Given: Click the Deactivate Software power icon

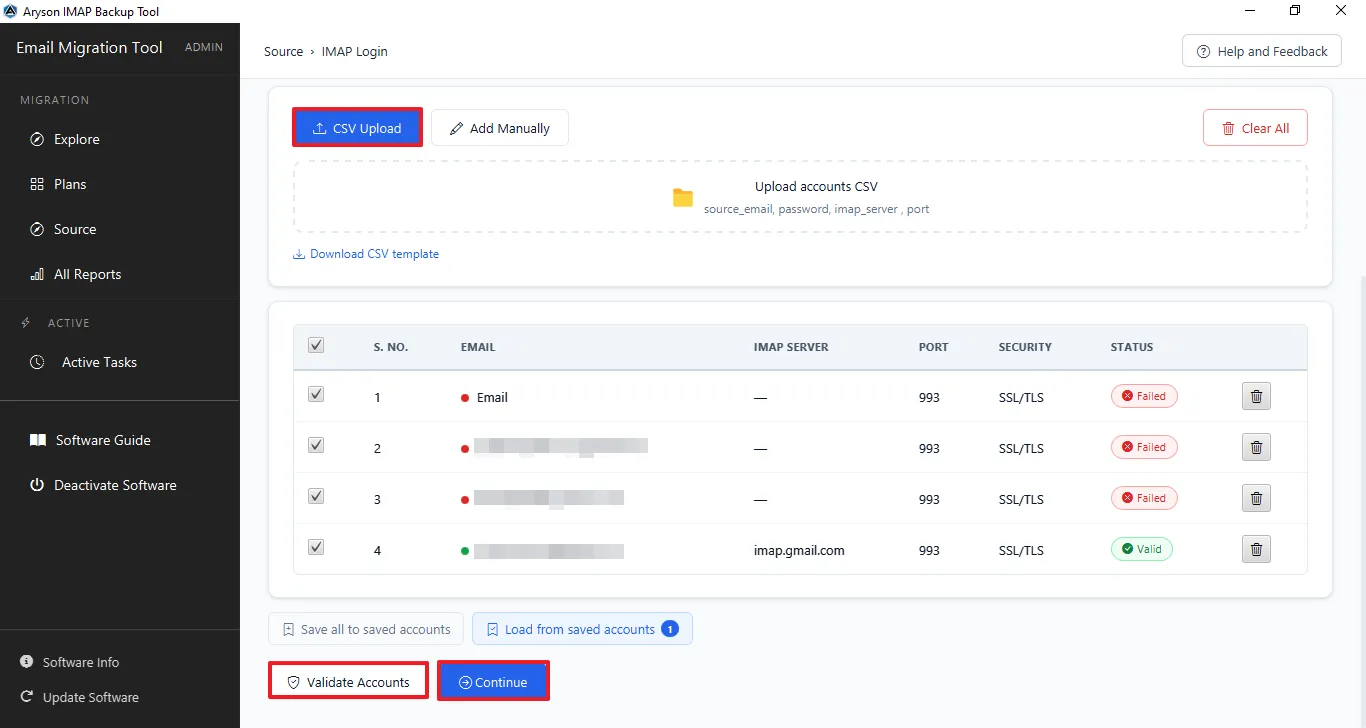Looking at the screenshot, I should pos(37,485).
